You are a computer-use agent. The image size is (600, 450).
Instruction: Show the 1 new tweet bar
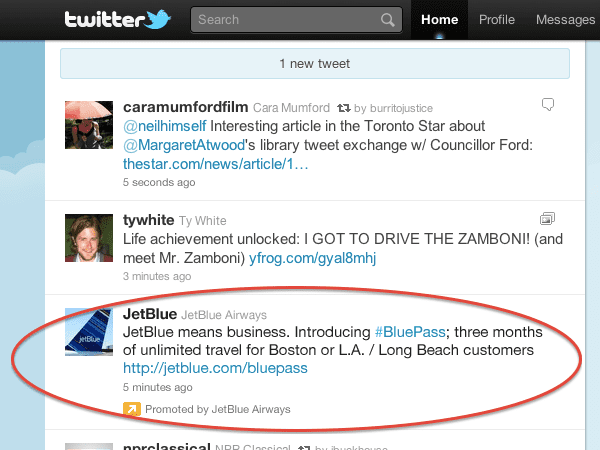314,64
